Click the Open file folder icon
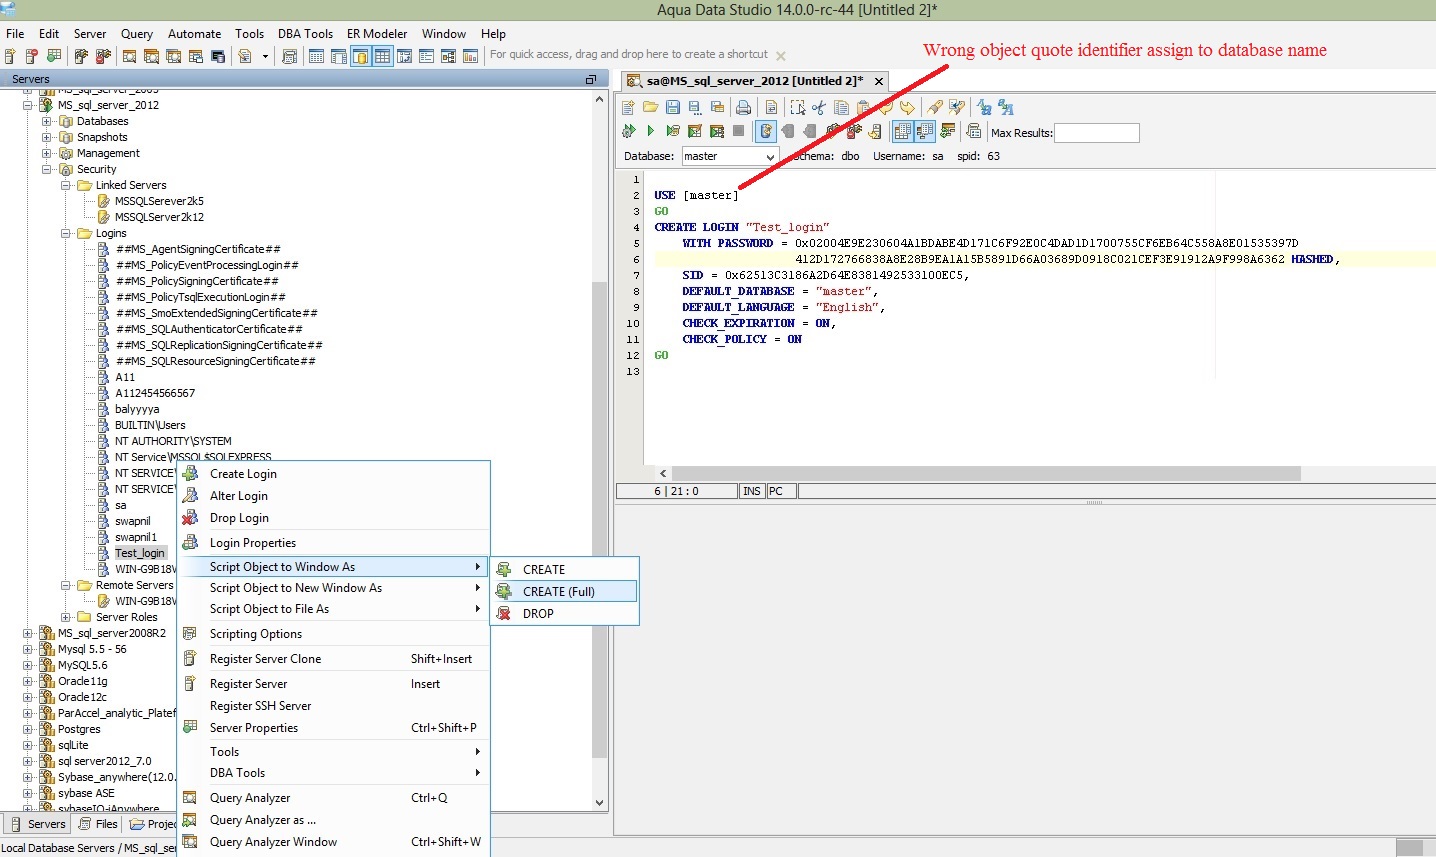Viewport: 1436px width, 857px height. 650,108
